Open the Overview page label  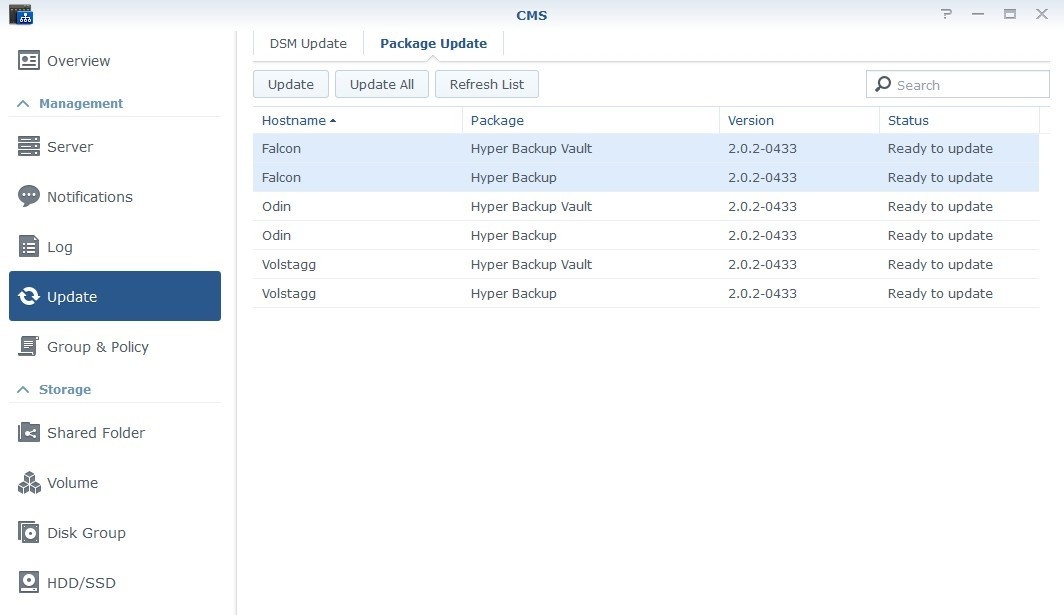(78, 60)
